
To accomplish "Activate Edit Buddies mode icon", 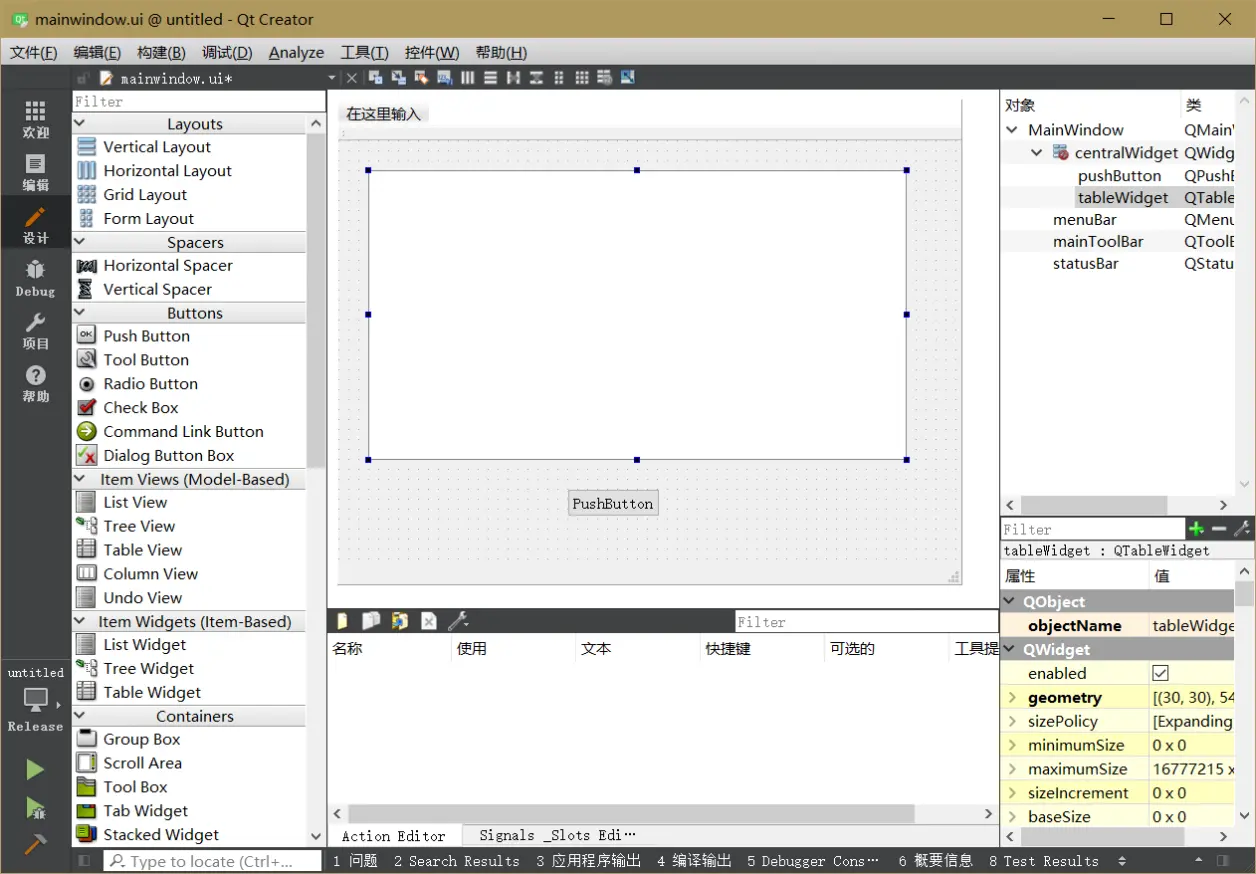I will tap(421, 78).
